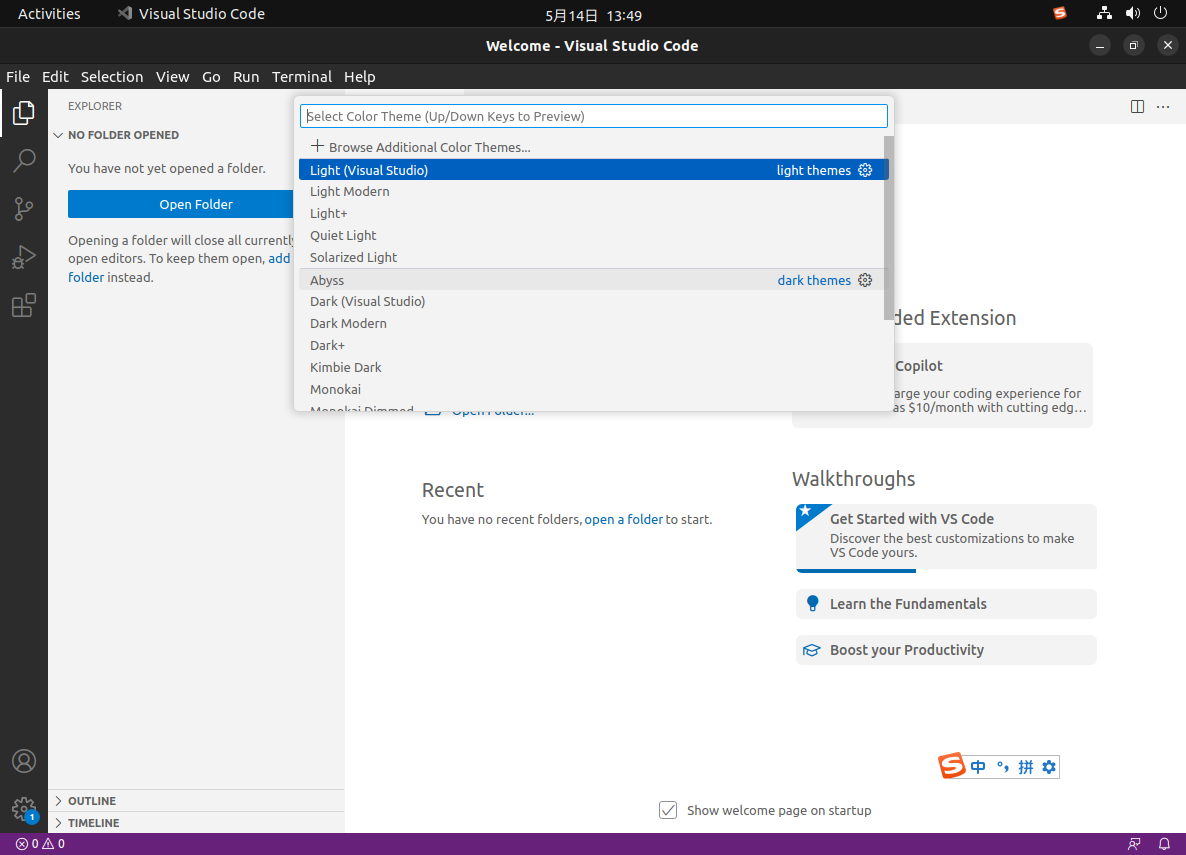This screenshot has height=855, width=1186.
Task: Open notifications bell in status bar
Action: tap(1164, 844)
